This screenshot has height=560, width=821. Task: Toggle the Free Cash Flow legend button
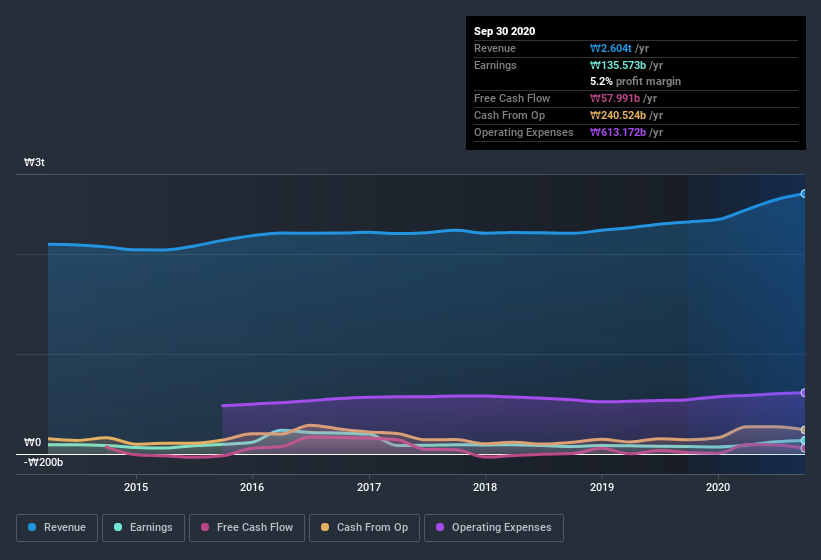click(x=247, y=527)
